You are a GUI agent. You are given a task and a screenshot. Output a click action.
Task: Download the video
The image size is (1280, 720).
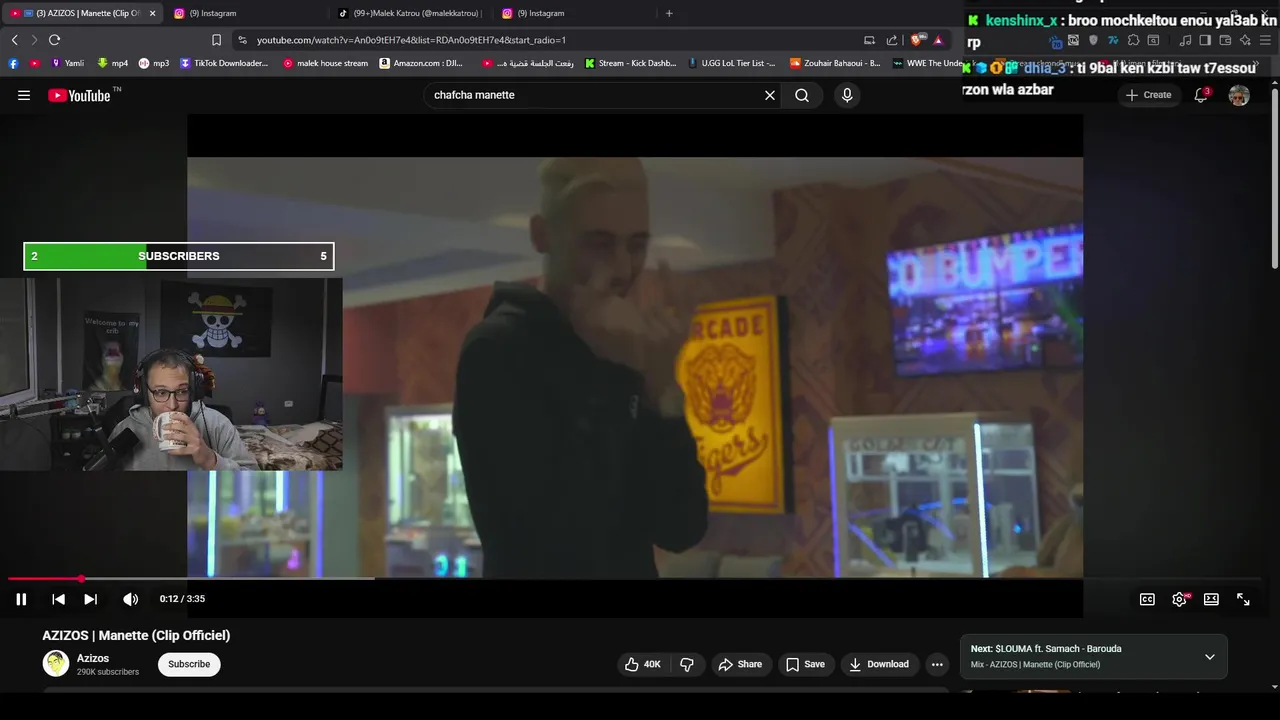click(x=879, y=664)
